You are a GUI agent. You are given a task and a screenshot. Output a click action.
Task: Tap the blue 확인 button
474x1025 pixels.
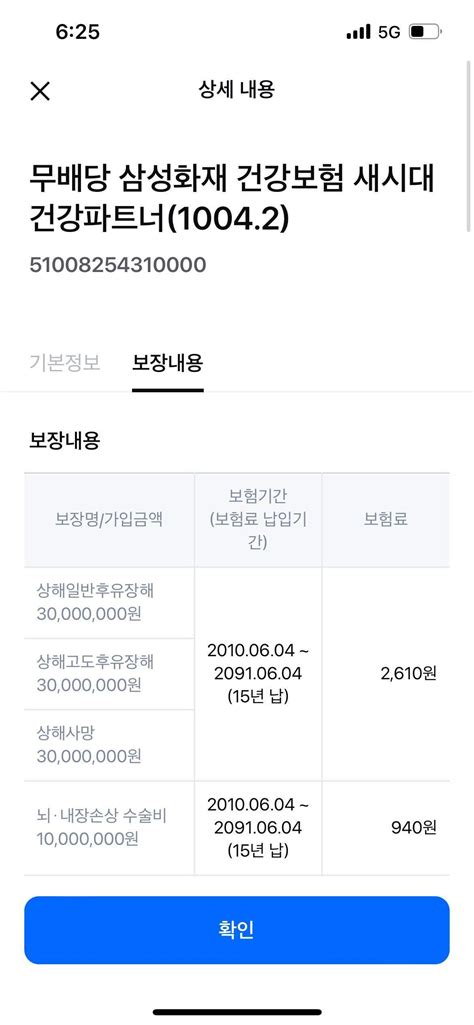click(x=237, y=930)
